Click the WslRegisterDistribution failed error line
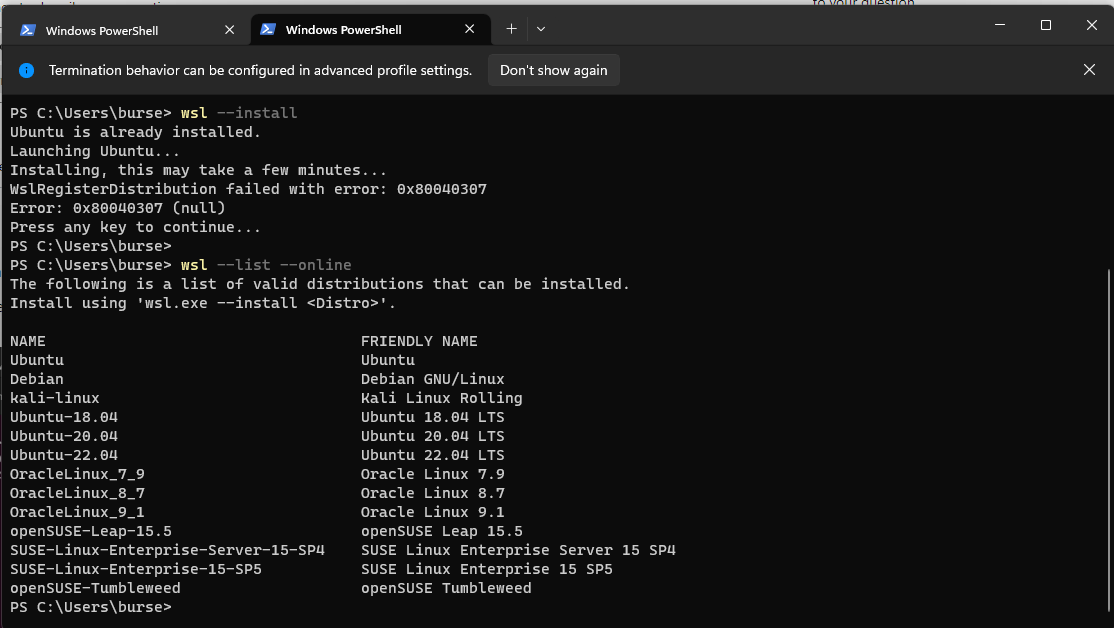Image resolution: width=1114 pixels, height=628 pixels. [x=248, y=189]
